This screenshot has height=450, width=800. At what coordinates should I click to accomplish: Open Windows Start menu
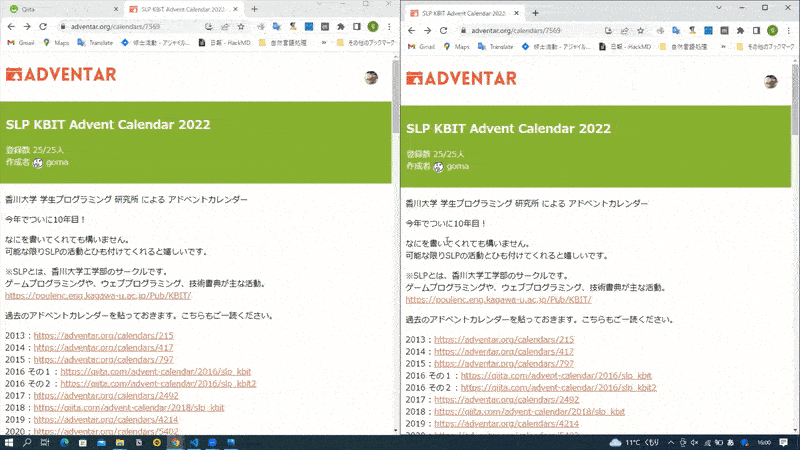(9, 442)
